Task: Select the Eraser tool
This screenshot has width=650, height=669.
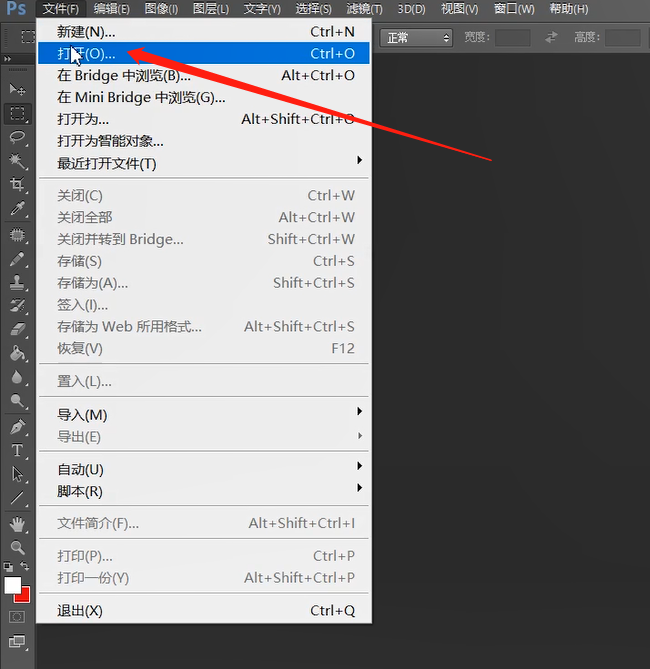Action: 17,329
